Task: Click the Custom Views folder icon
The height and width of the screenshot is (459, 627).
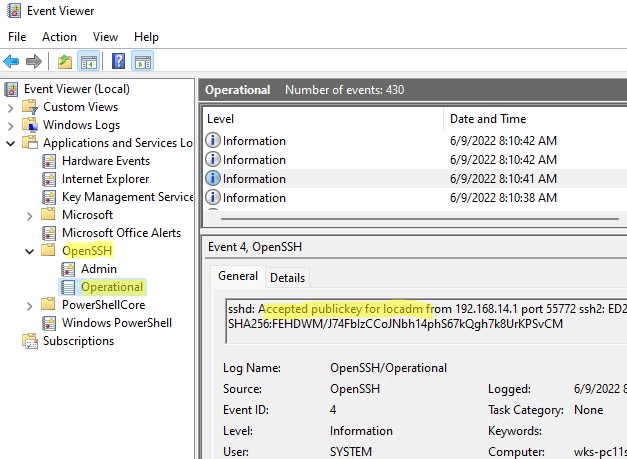Action: (x=30, y=107)
